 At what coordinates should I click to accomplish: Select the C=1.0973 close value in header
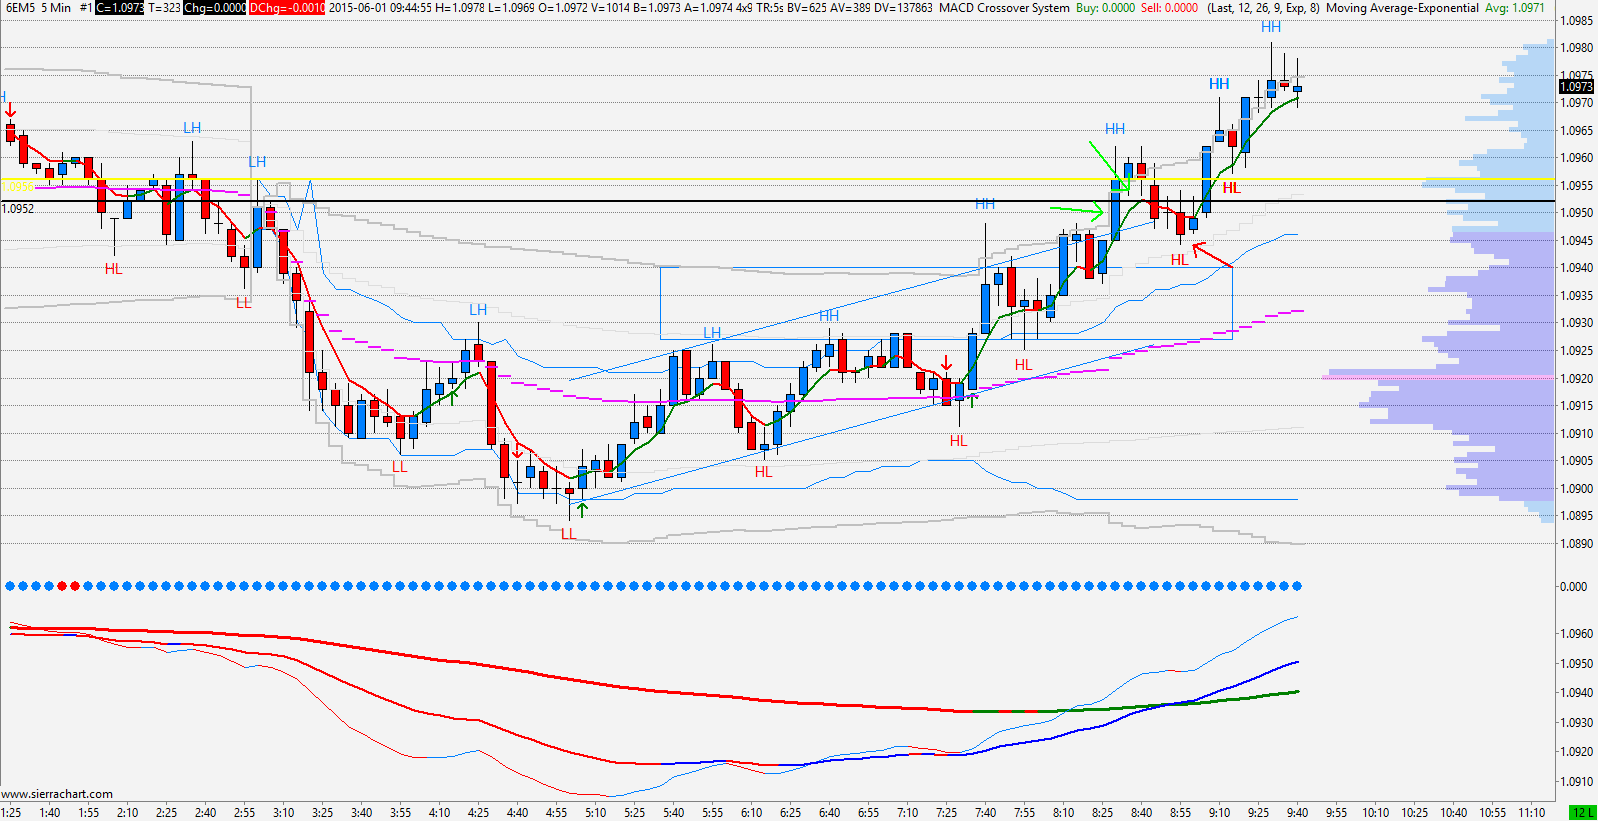tap(120, 8)
